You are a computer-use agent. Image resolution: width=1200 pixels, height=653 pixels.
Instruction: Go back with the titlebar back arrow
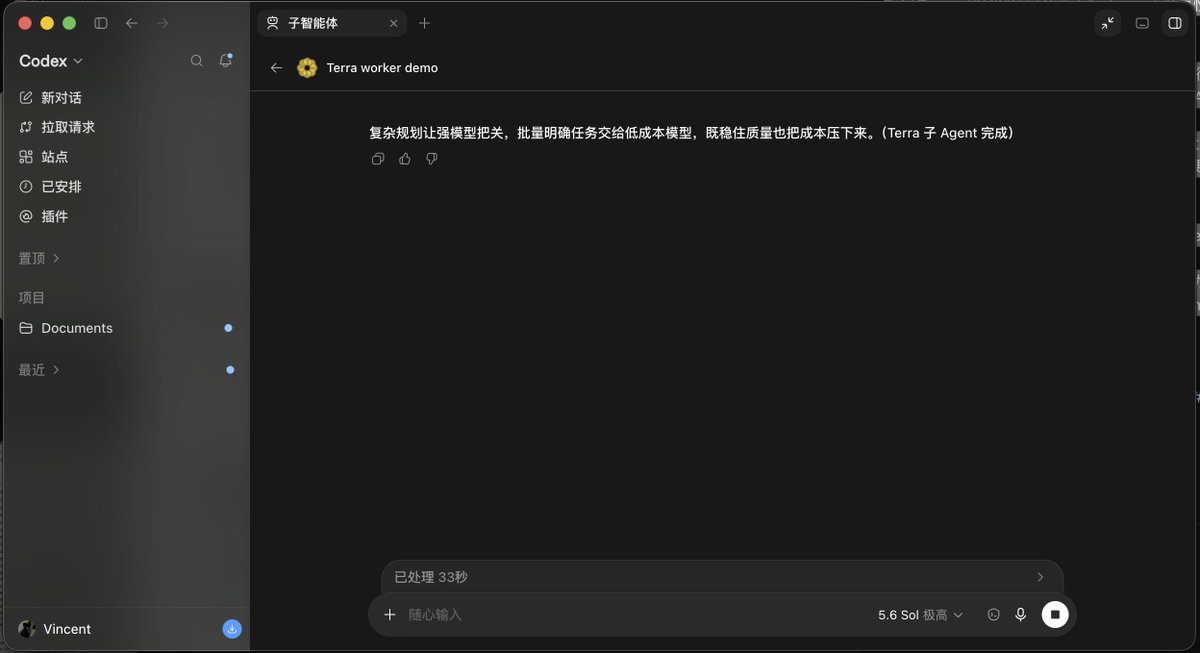(132, 23)
